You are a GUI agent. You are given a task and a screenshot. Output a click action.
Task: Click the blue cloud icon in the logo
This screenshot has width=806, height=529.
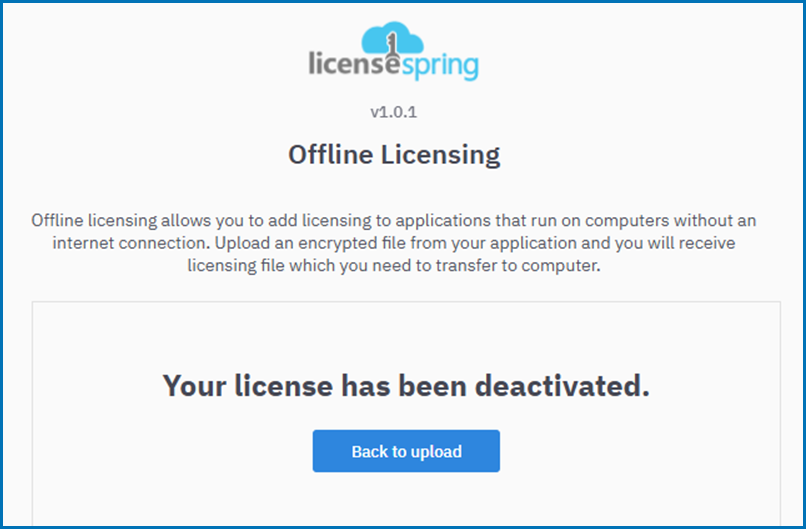pos(392,37)
